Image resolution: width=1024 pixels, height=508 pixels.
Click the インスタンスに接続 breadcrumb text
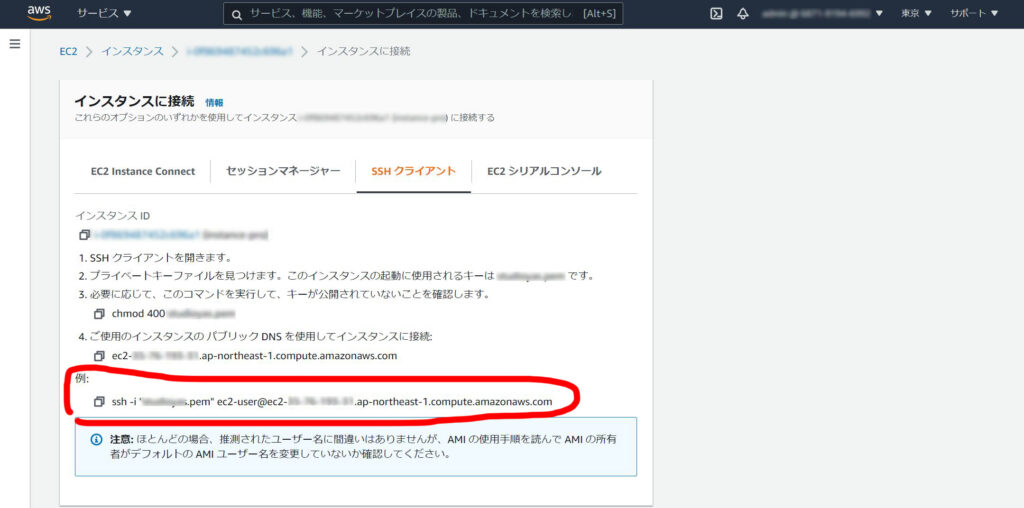tap(364, 51)
